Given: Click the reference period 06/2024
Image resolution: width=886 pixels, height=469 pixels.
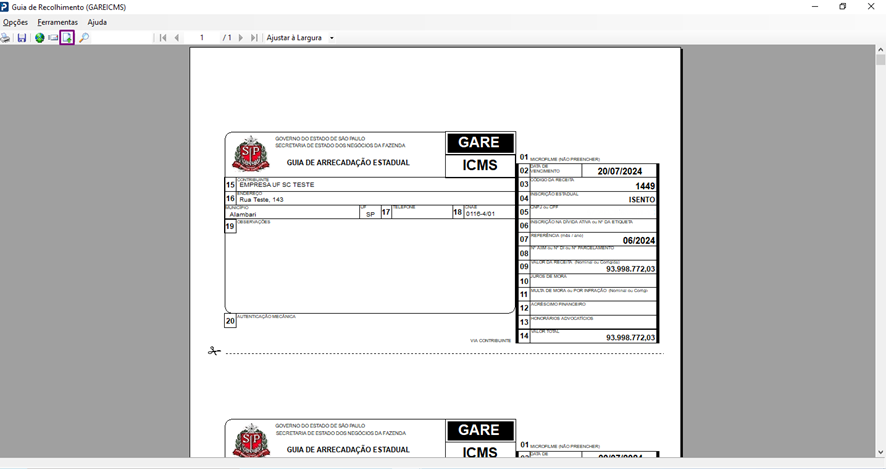Looking at the screenshot, I should pyautogui.click(x=639, y=241).
